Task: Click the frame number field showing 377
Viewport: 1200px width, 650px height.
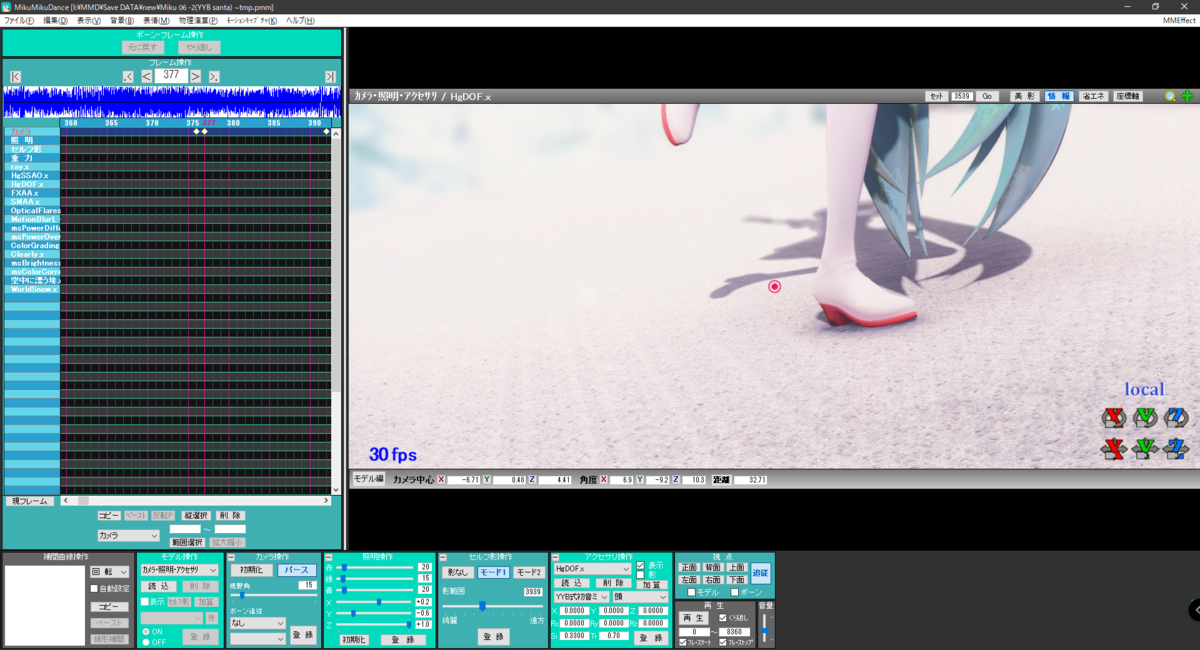Action: click(x=171, y=75)
